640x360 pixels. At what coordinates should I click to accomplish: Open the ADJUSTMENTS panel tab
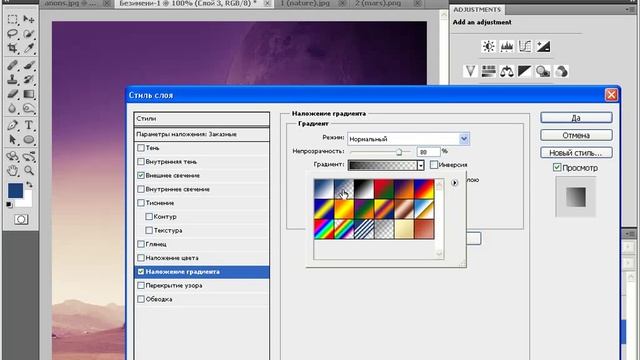(477, 9)
